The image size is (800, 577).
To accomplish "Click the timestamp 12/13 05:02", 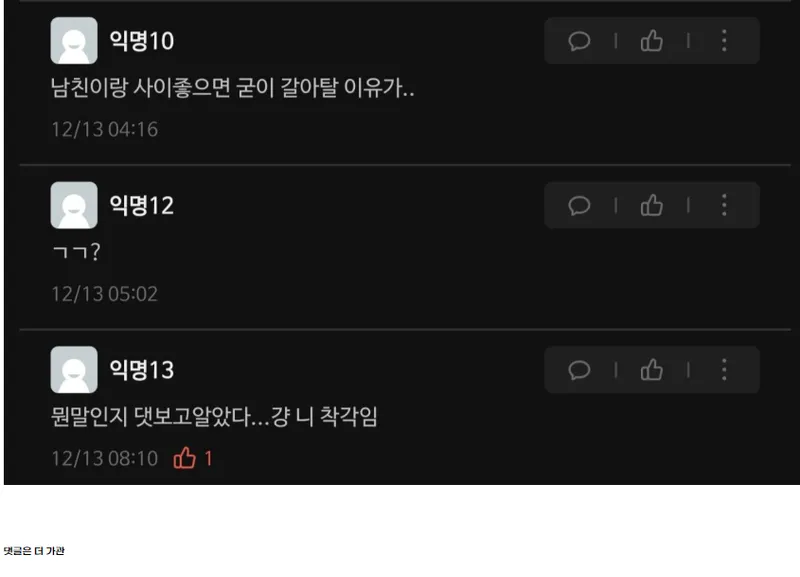I will click(x=105, y=294).
